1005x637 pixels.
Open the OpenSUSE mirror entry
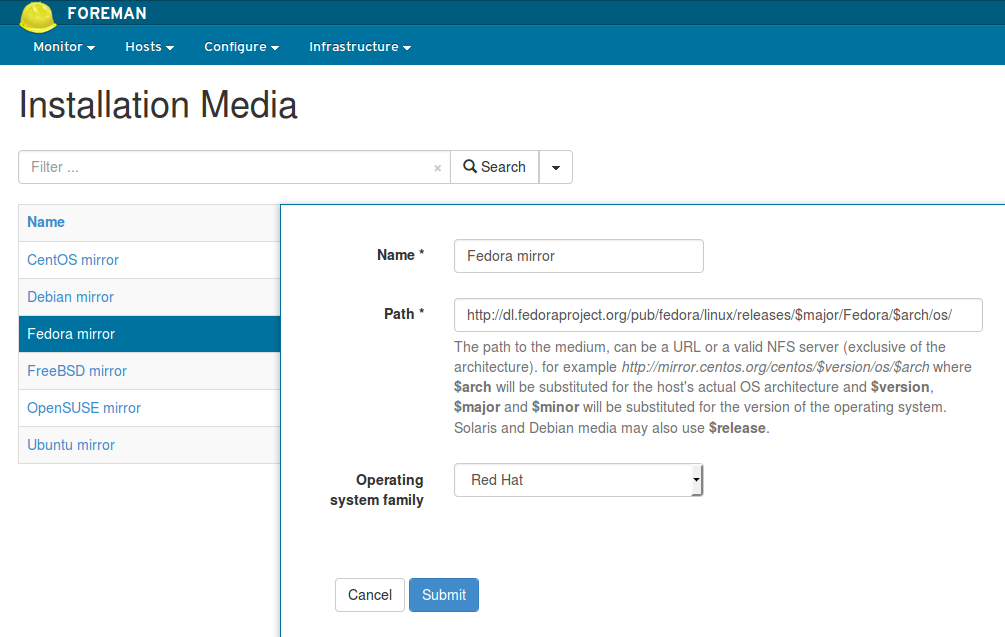click(x=84, y=408)
